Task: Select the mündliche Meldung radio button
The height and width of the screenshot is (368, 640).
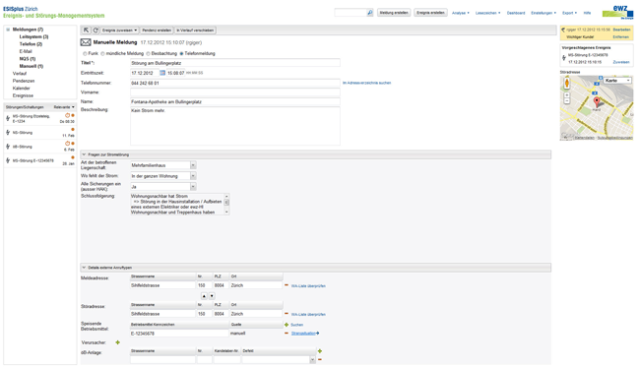Action: [x=103, y=53]
